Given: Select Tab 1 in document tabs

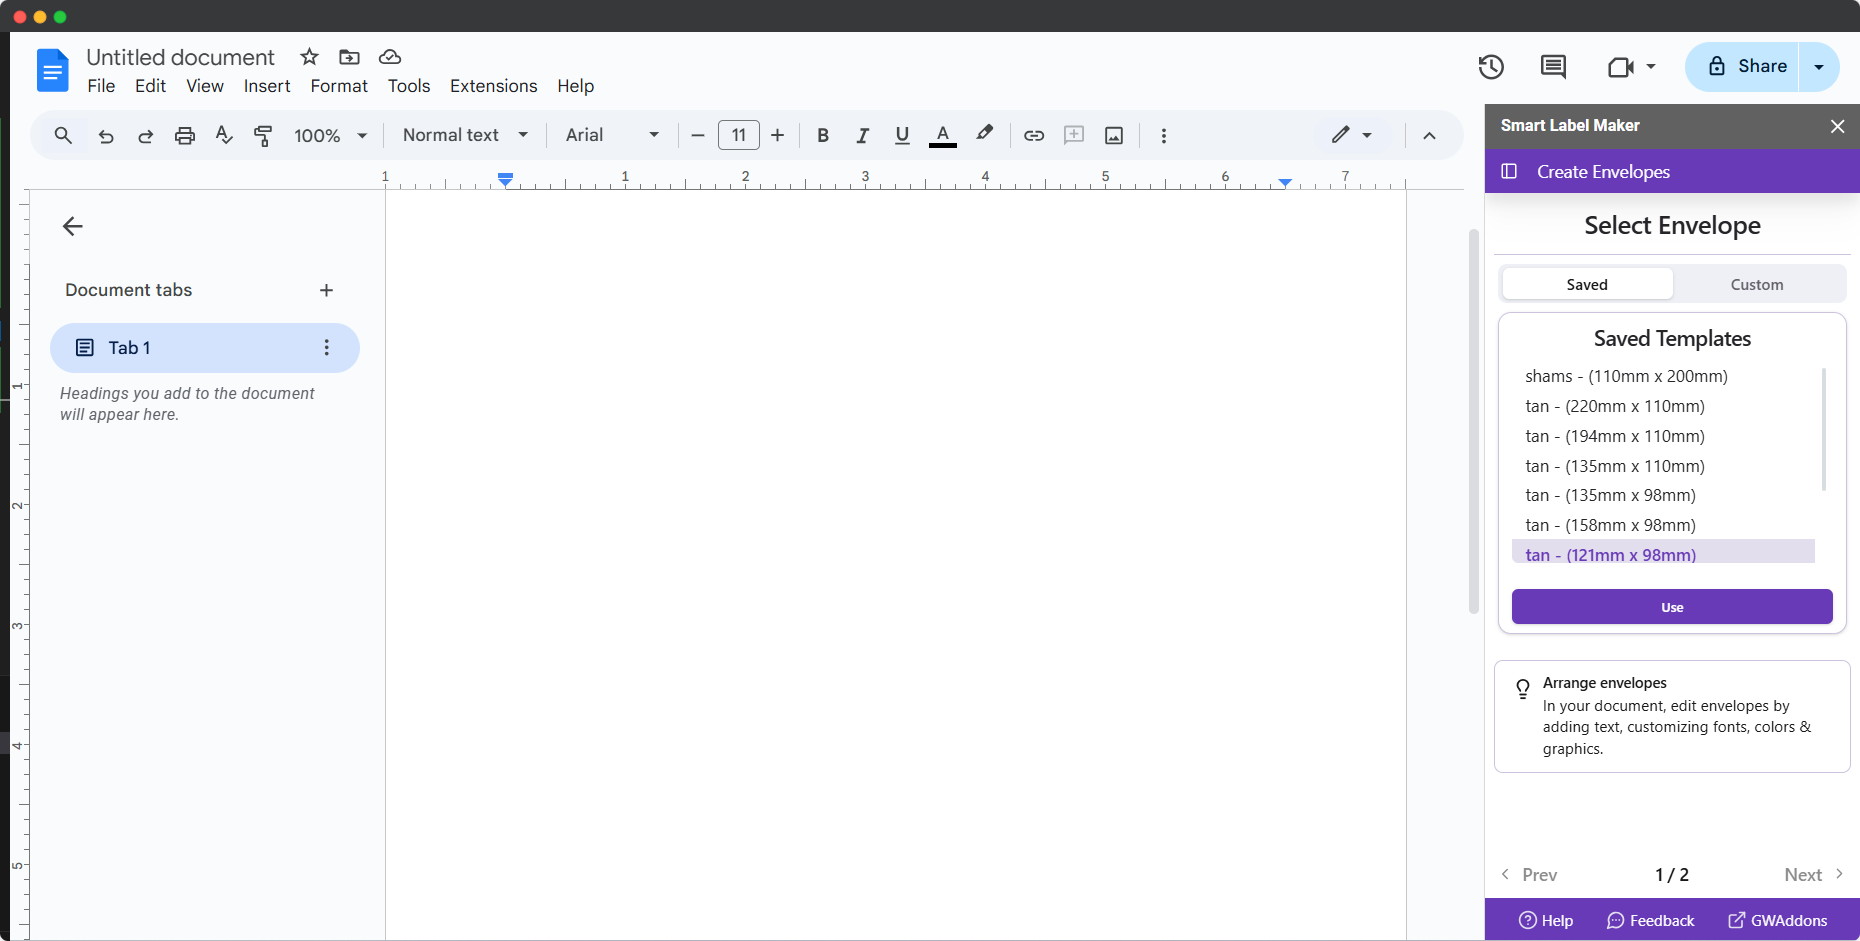Looking at the screenshot, I should pyautogui.click(x=205, y=348).
